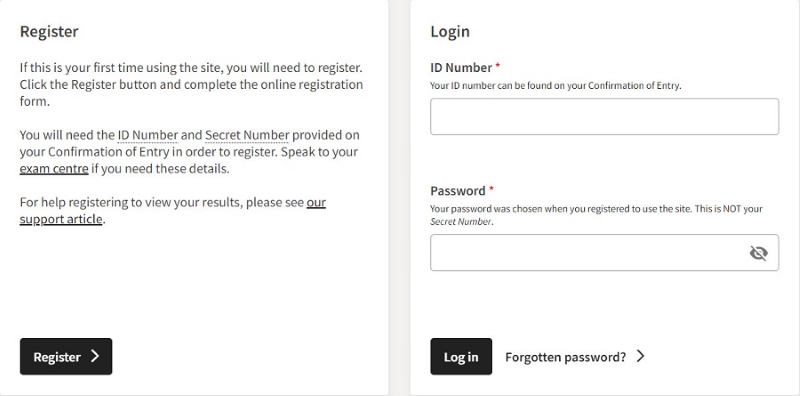800x396 pixels.
Task: Focus the ID Number input field
Action: pos(605,116)
